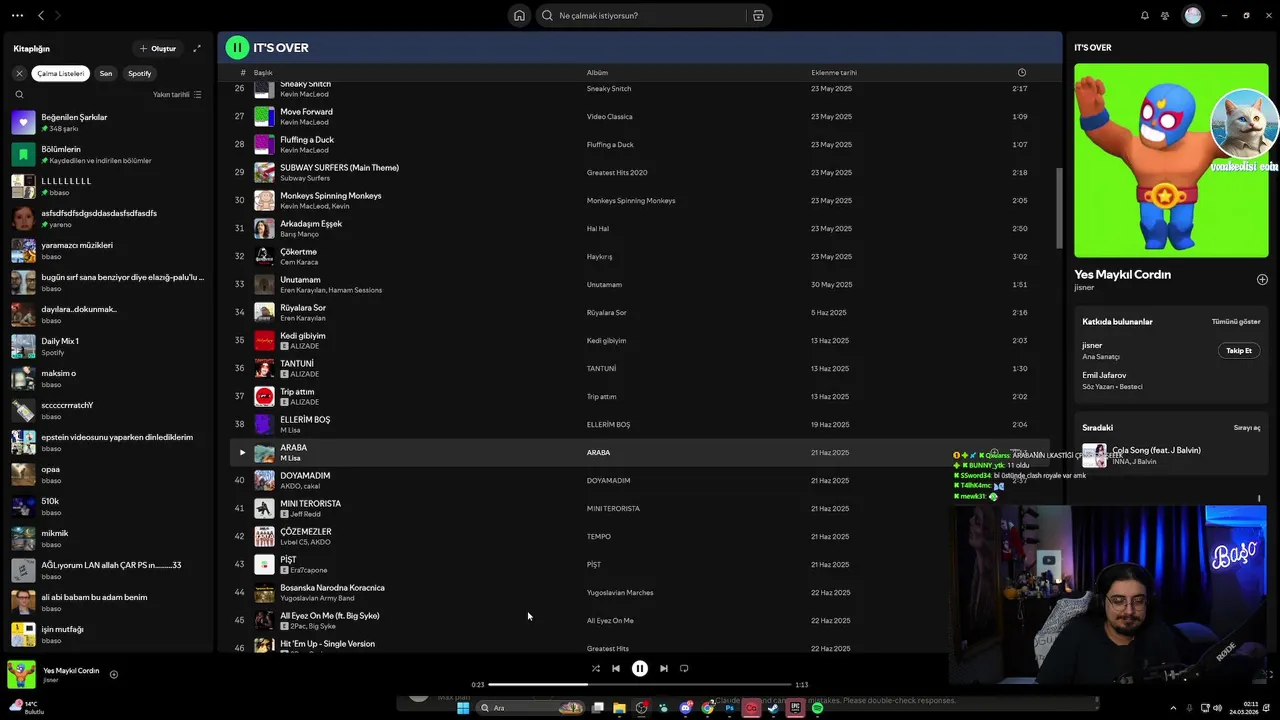The image size is (1280, 720).
Task: Click the Oluştur create button
Action: click(158, 48)
